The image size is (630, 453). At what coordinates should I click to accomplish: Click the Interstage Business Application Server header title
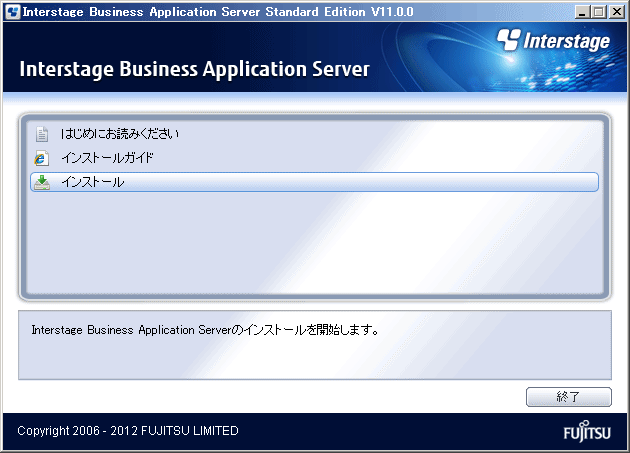click(x=194, y=69)
